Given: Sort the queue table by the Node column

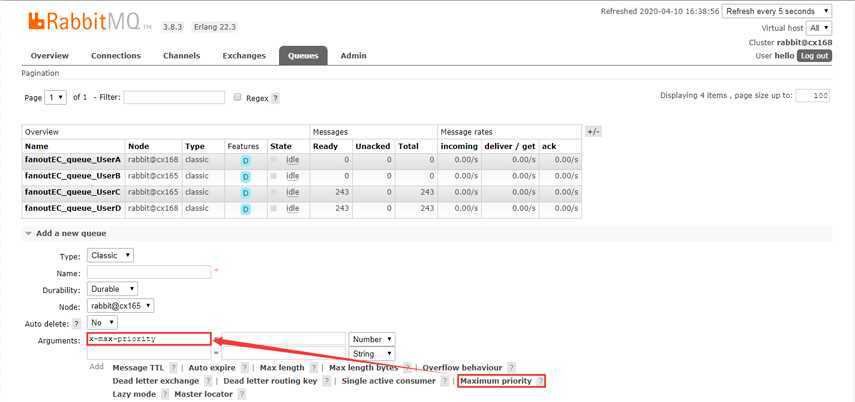Looking at the screenshot, I should click(139, 147).
